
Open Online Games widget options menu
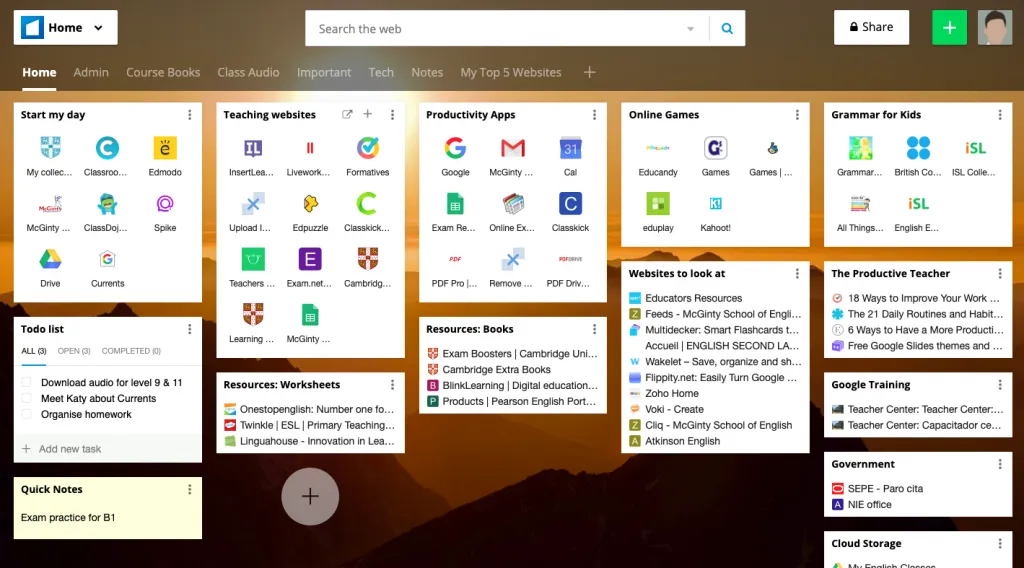click(797, 115)
